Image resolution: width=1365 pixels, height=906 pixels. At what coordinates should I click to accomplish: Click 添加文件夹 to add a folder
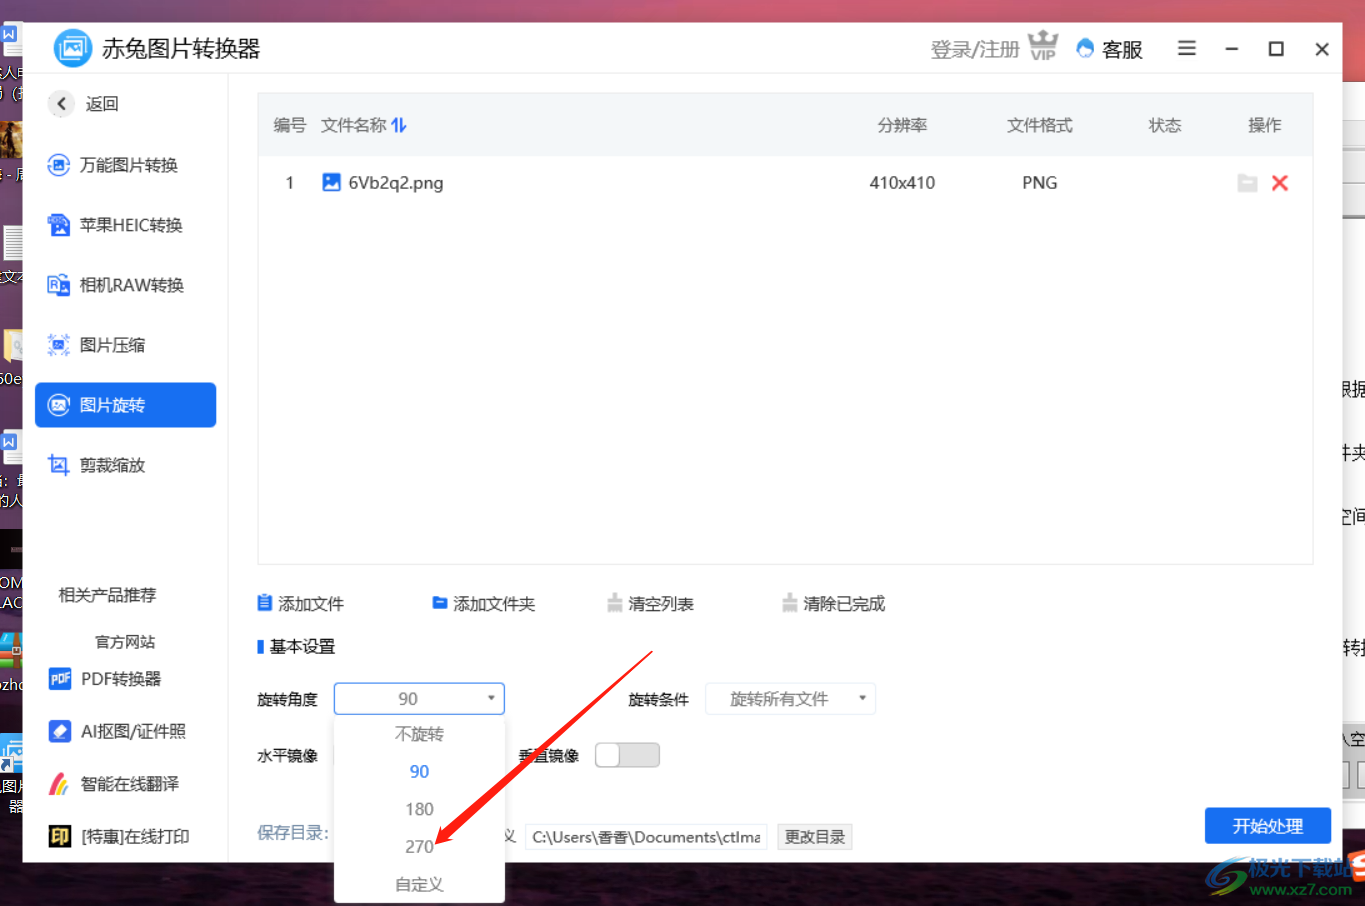(484, 604)
